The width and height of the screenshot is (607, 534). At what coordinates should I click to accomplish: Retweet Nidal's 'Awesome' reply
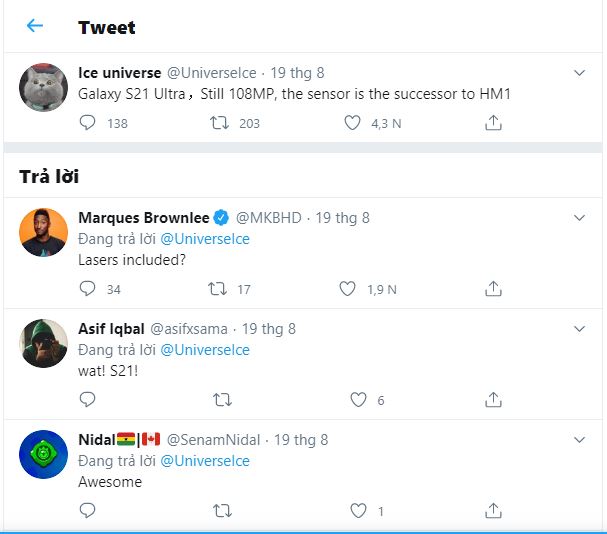click(x=222, y=511)
